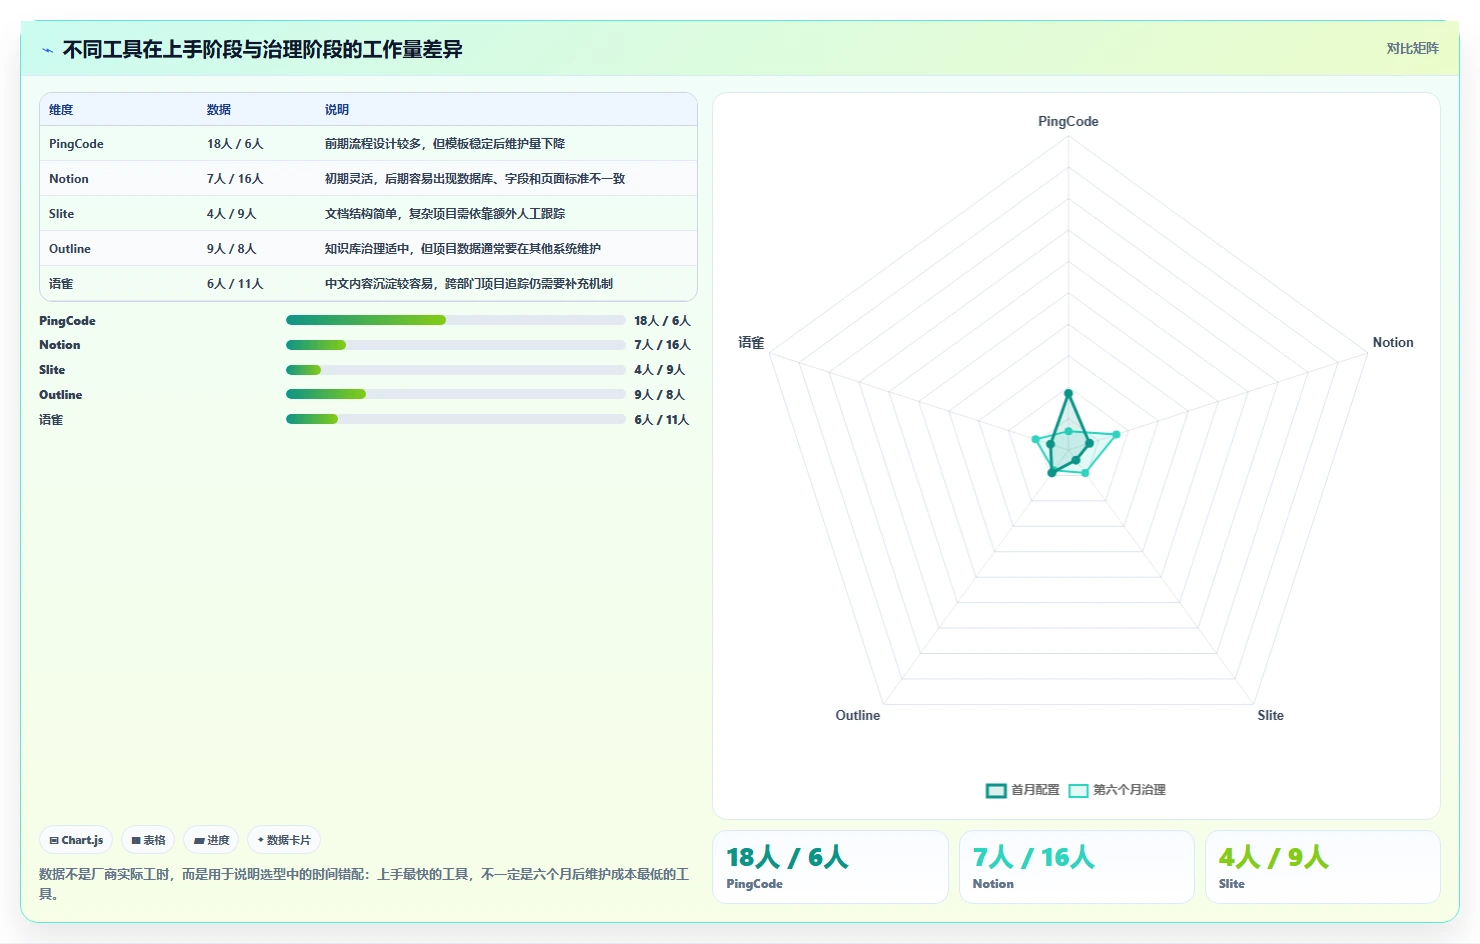Click the 语雀 progress bar

[456, 419]
